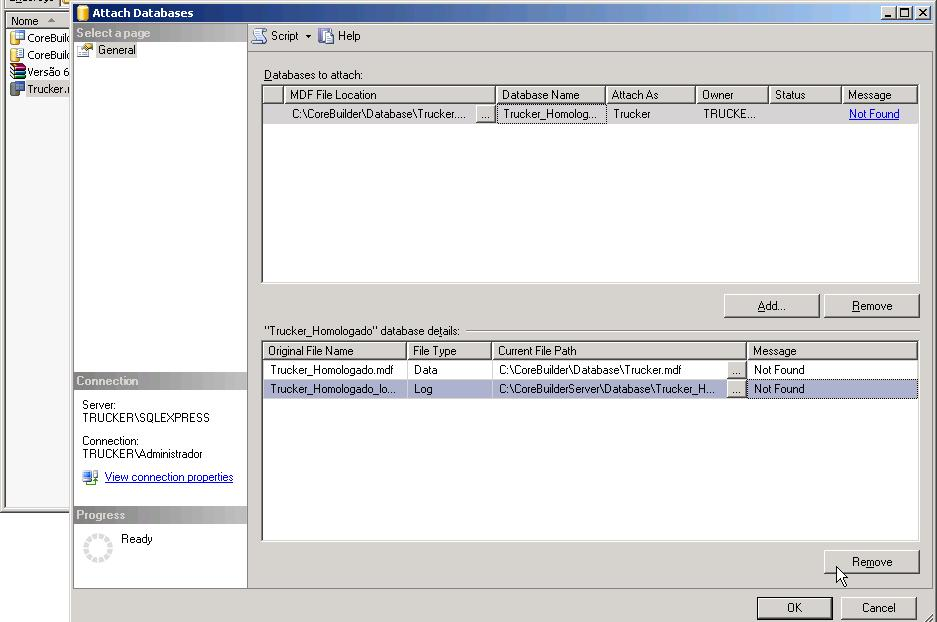The image size is (937, 622).
Task: Click the Log file type cell
Action: [449, 389]
